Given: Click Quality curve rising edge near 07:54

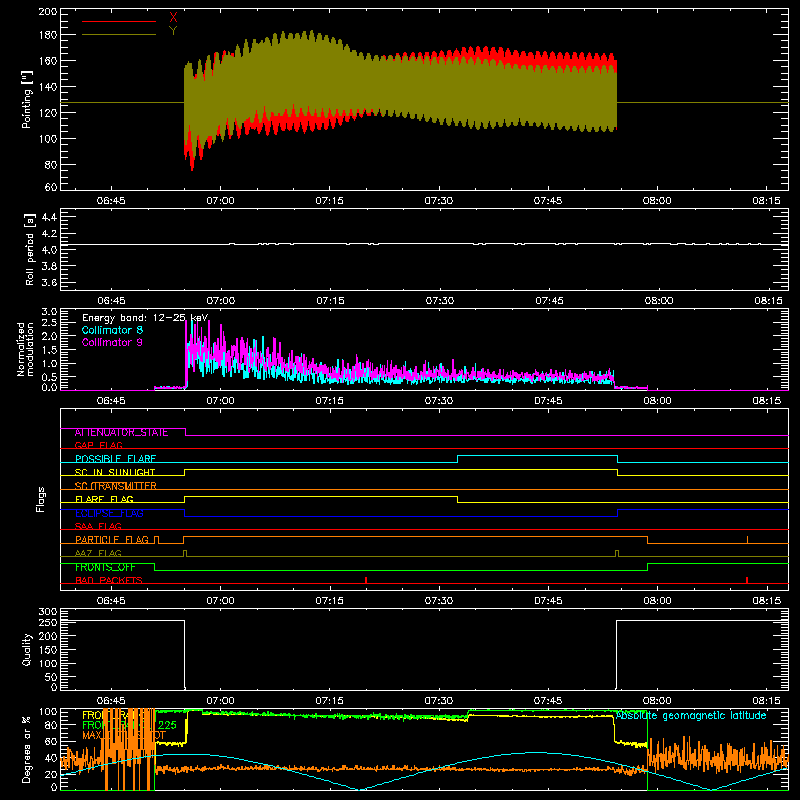Looking at the screenshot, I should coord(616,655).
